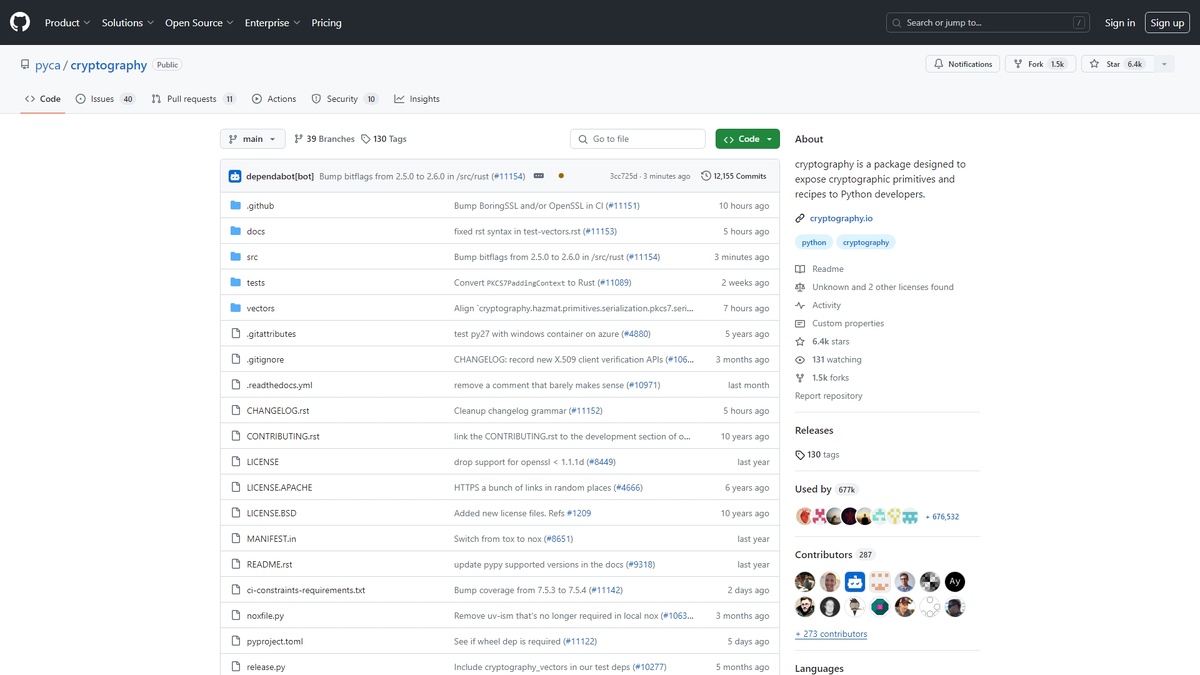Image resolution: width=1200 pixels, height=675 pixels.
Task: Click the Fork button
Action: click(1043, 64)
